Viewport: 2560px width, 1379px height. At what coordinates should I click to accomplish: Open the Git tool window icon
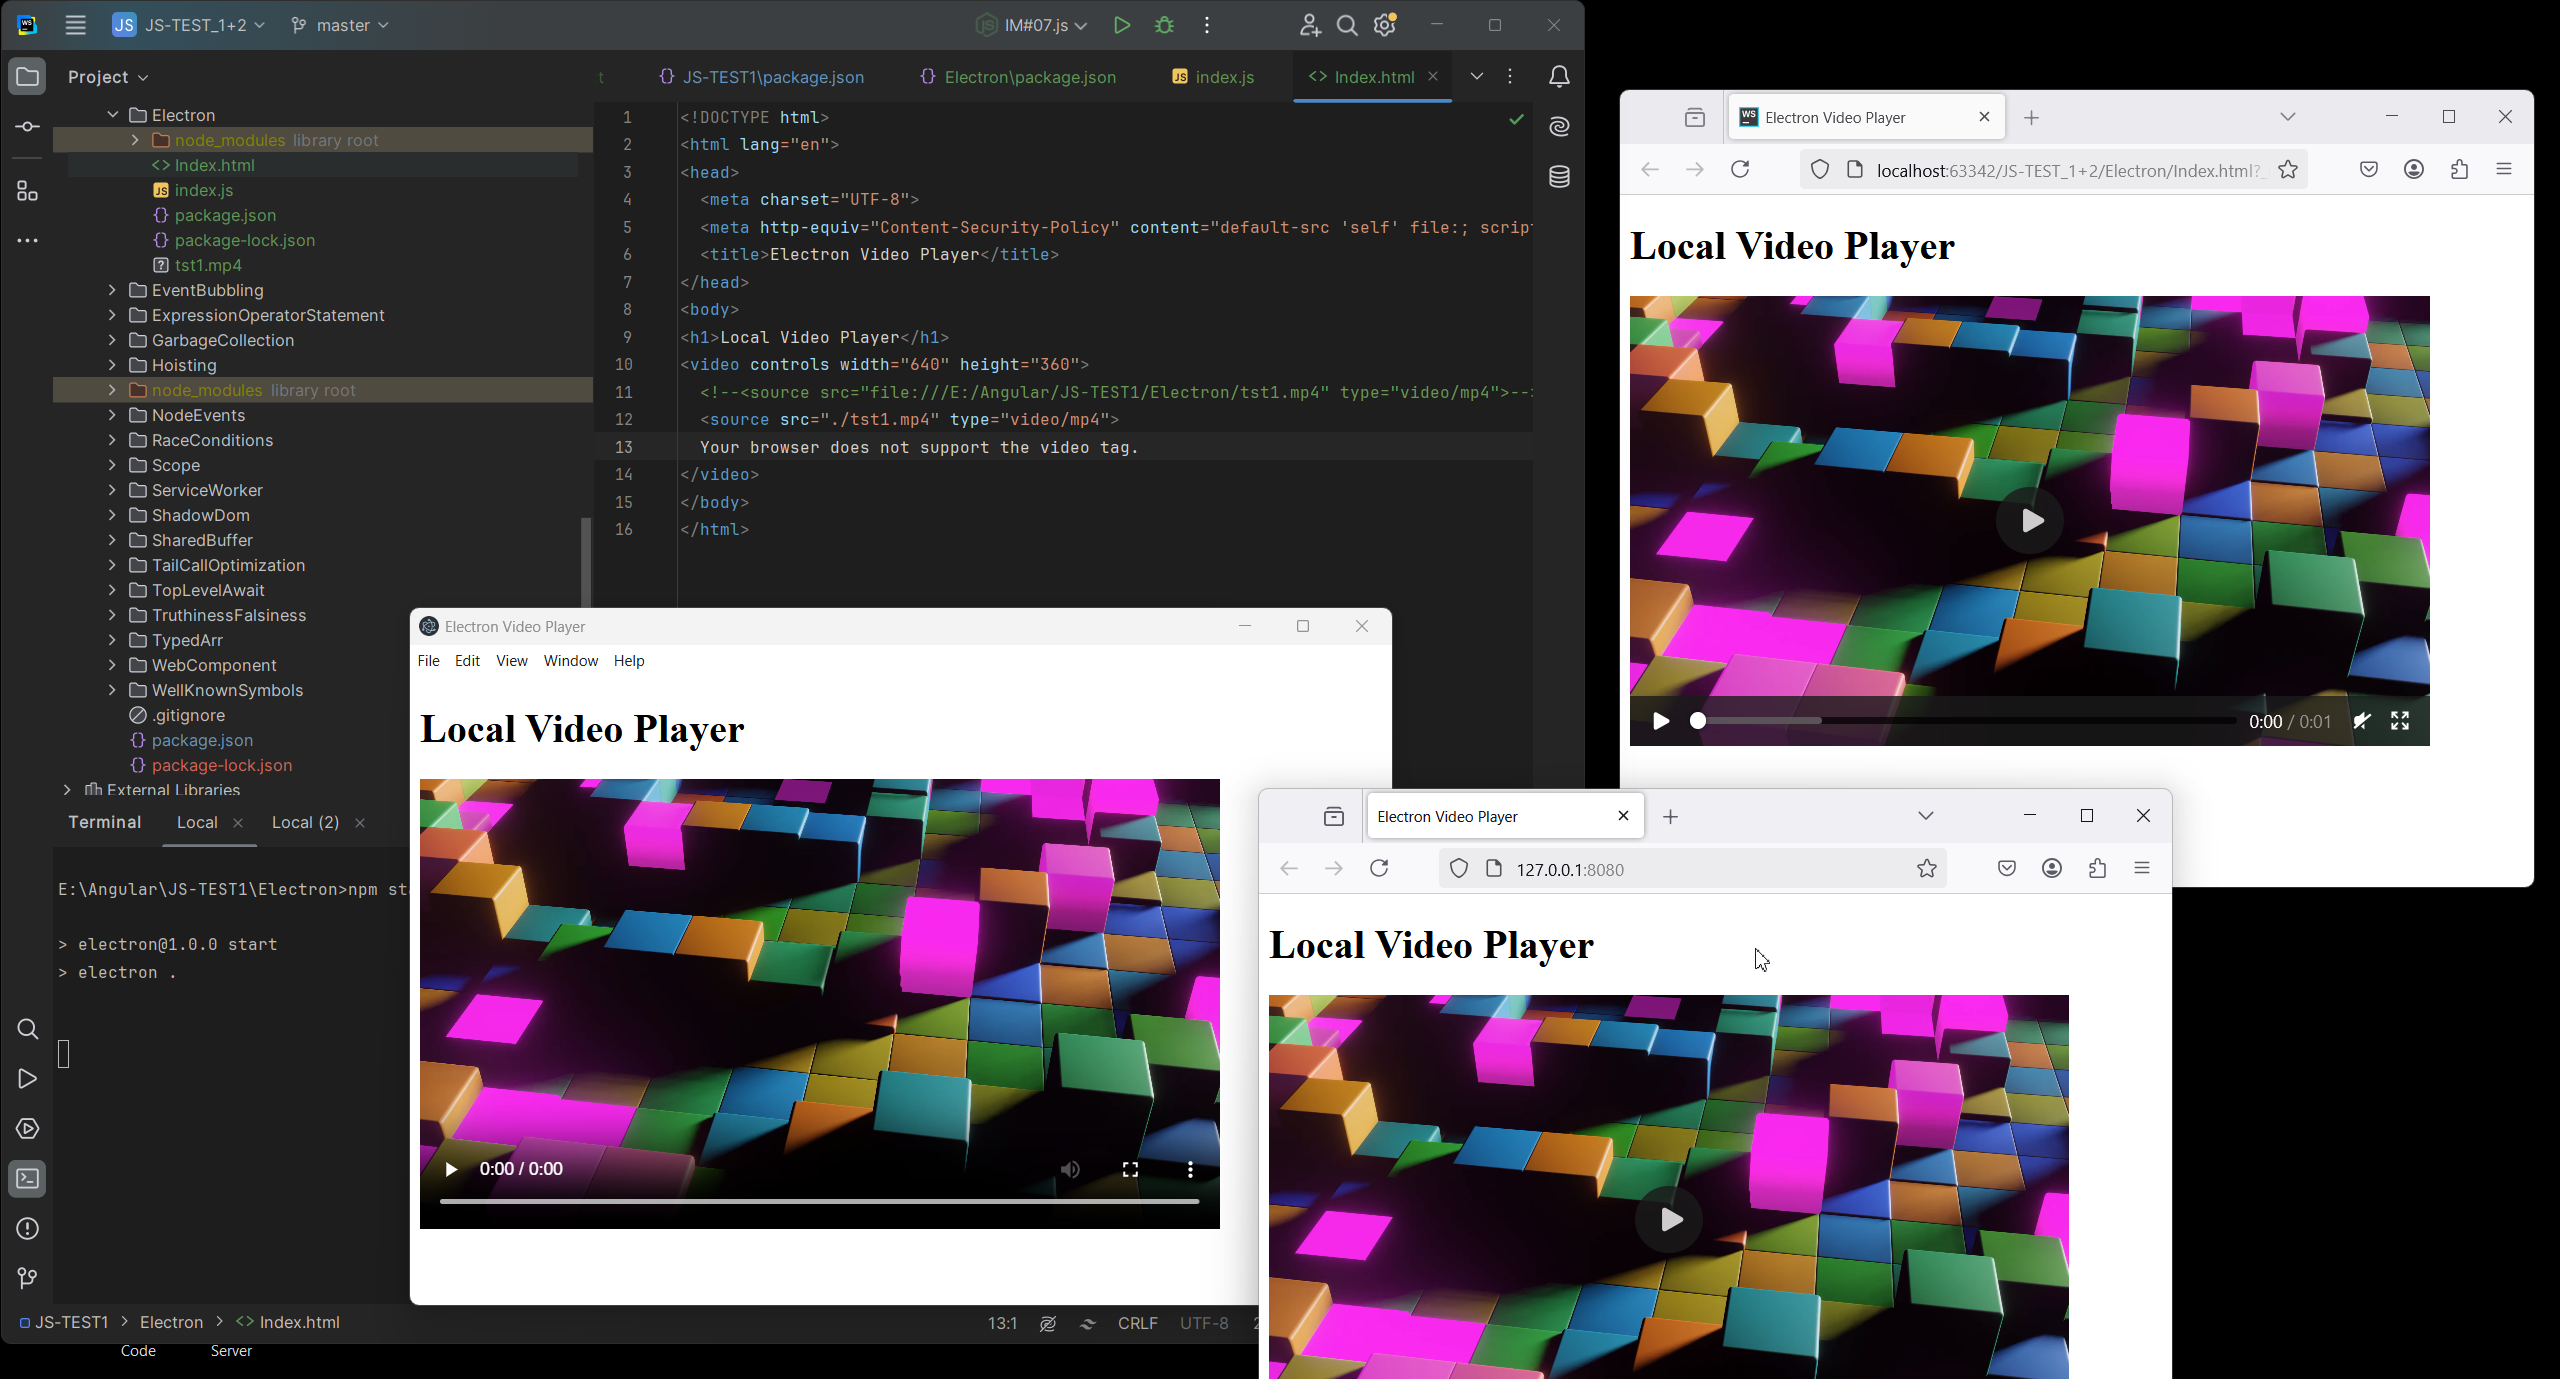(27, 1278)
